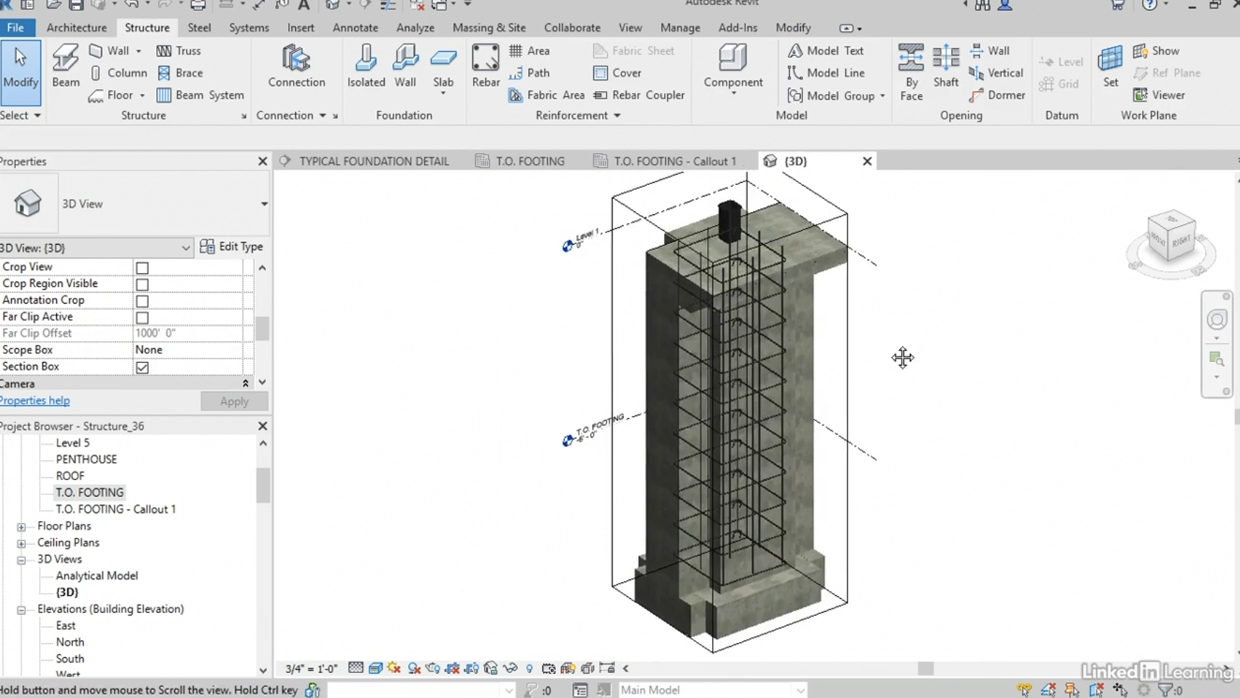1240x698 pixels.
Task: Click the 3/4" = 1'-0" view scale
Action: pos(310,669)
